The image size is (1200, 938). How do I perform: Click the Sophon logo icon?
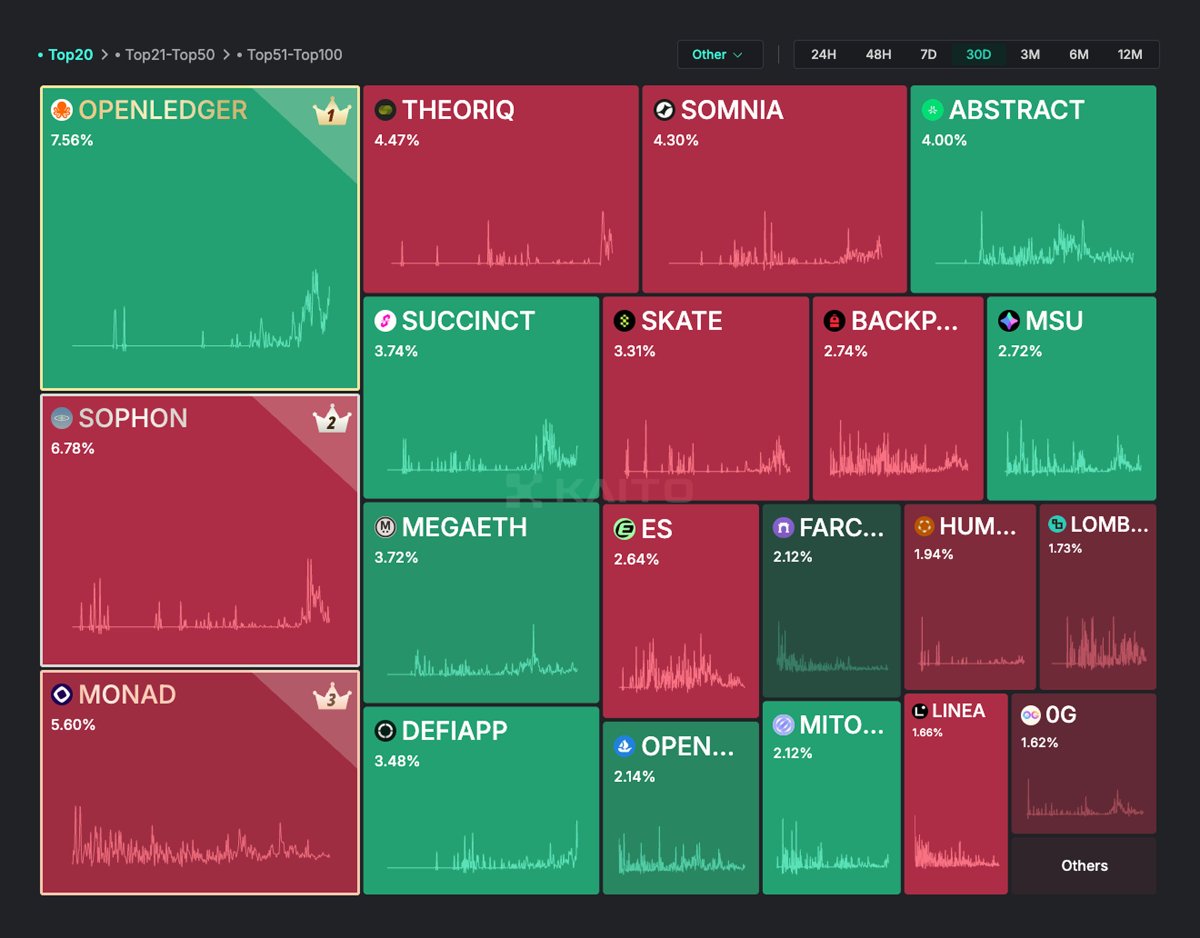(62, 418)
